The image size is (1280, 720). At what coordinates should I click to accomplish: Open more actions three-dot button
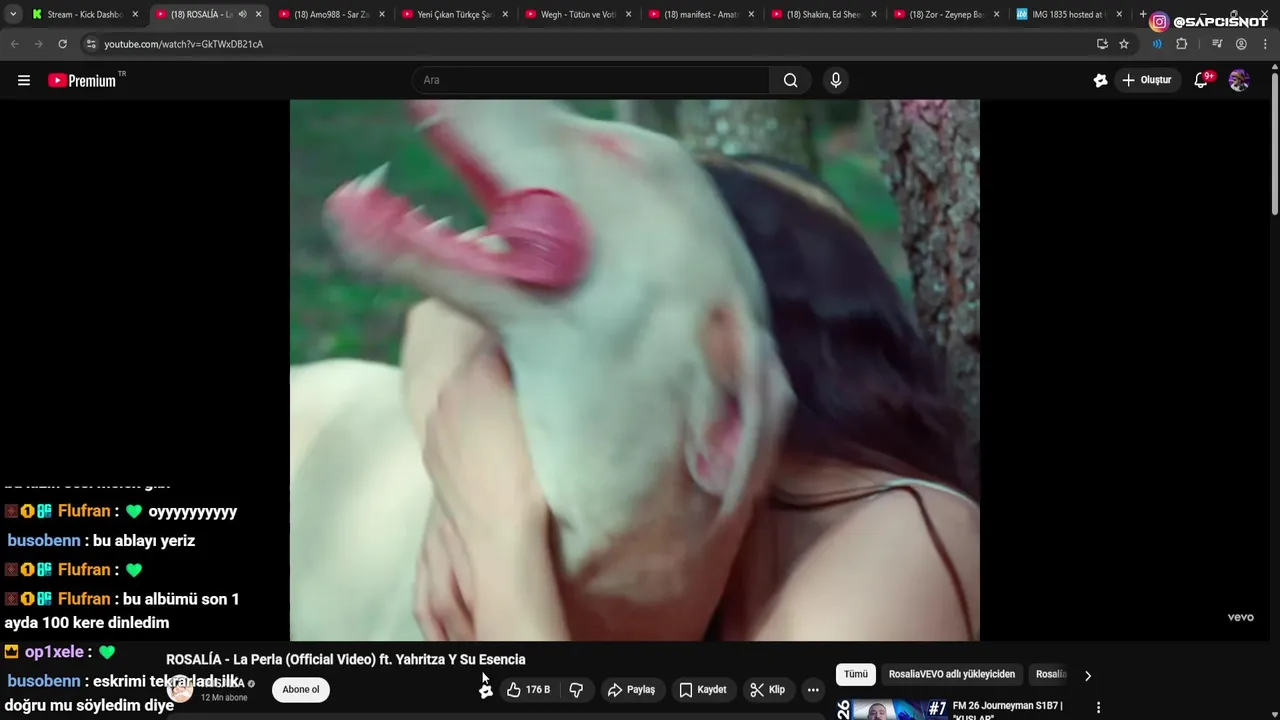click(x=813, y=690)
